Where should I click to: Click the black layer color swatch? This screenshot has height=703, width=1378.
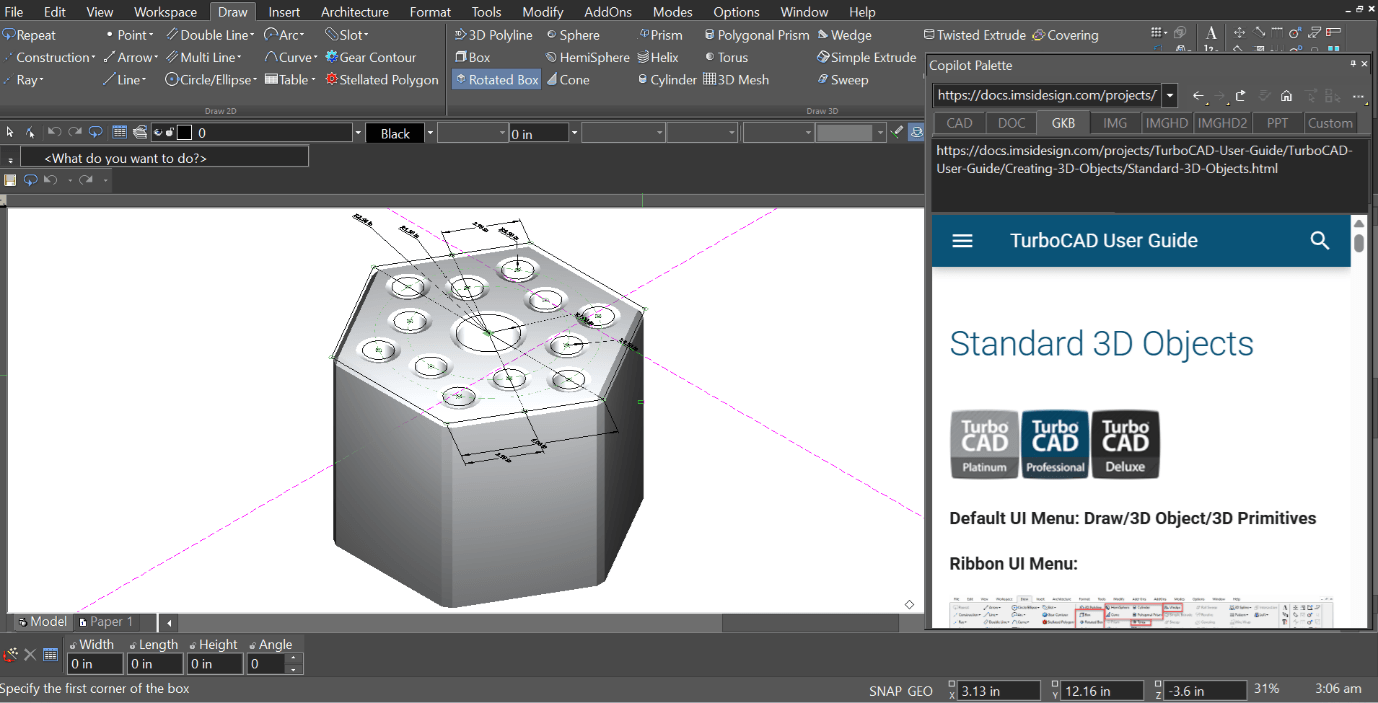point(184,133)
